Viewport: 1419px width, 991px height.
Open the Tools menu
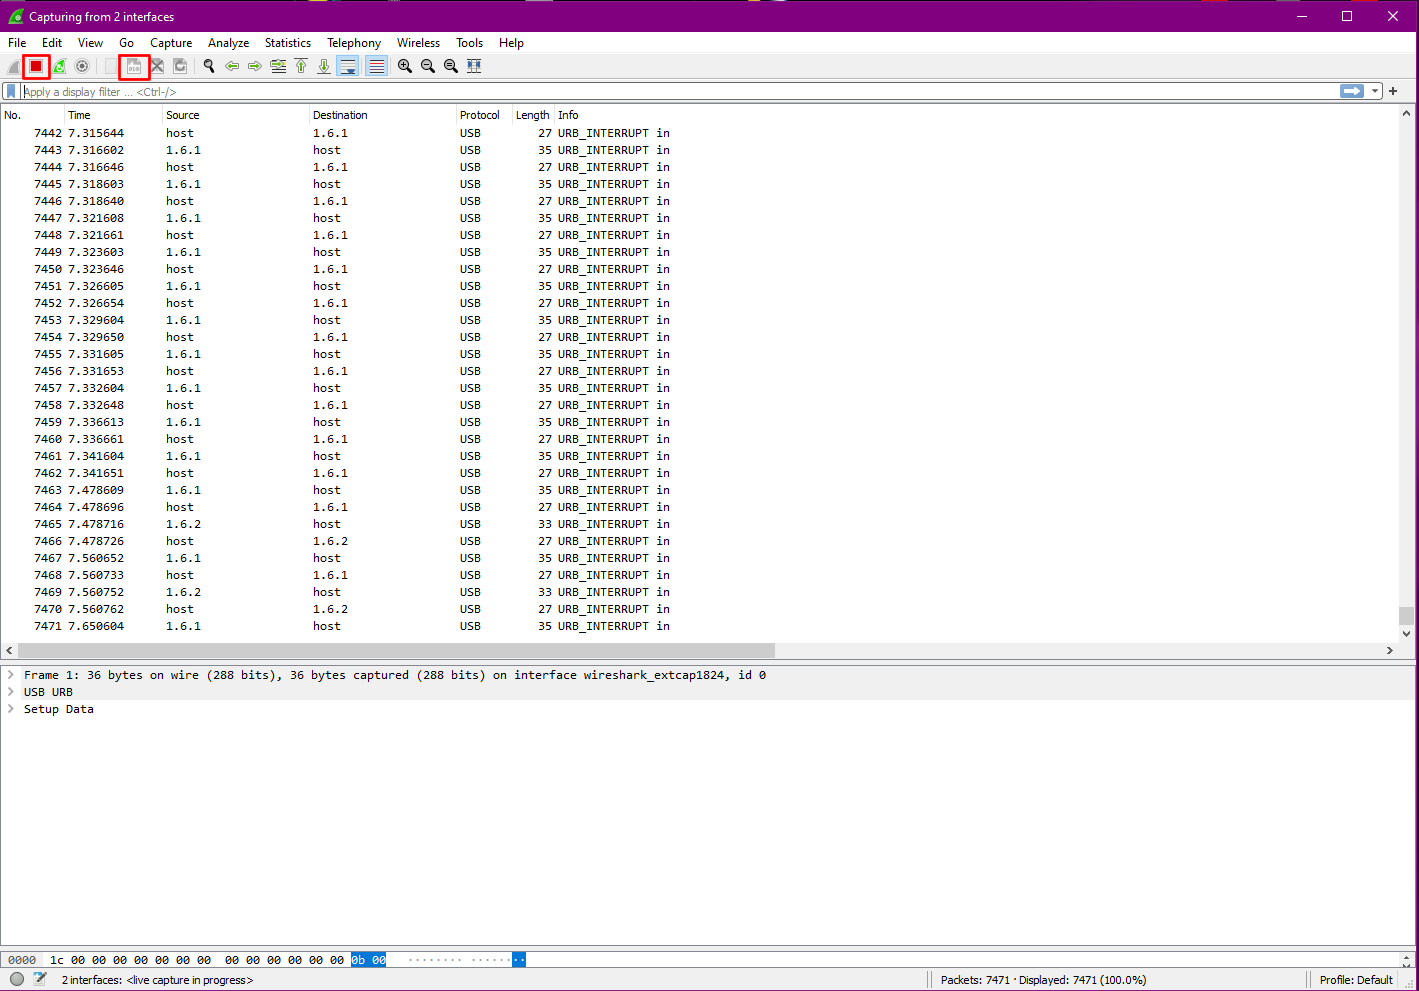coord(469,43)
